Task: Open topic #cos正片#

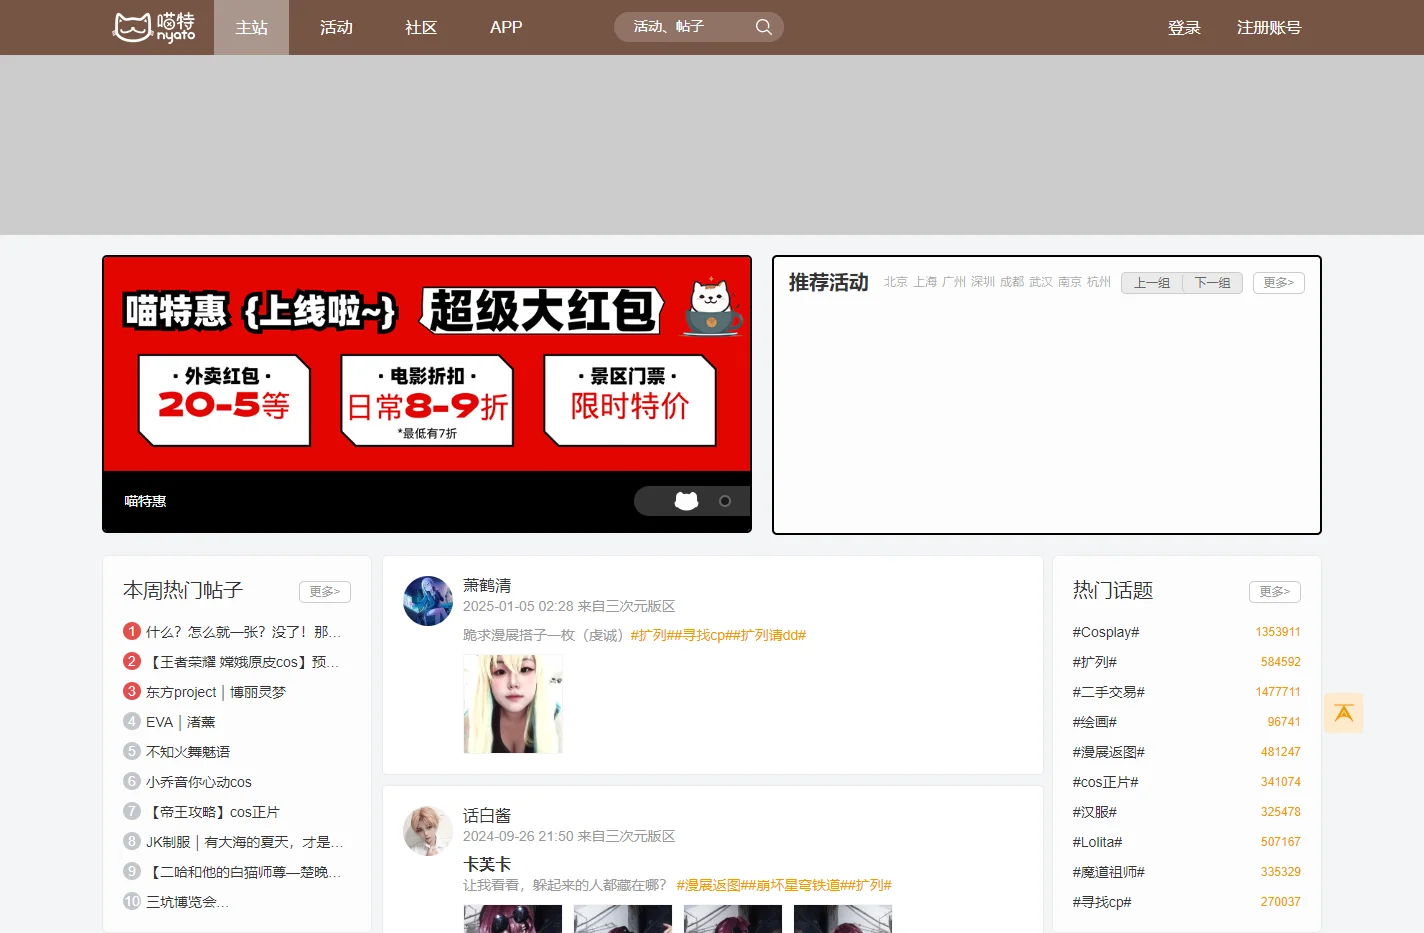Action: point(1105,782)
